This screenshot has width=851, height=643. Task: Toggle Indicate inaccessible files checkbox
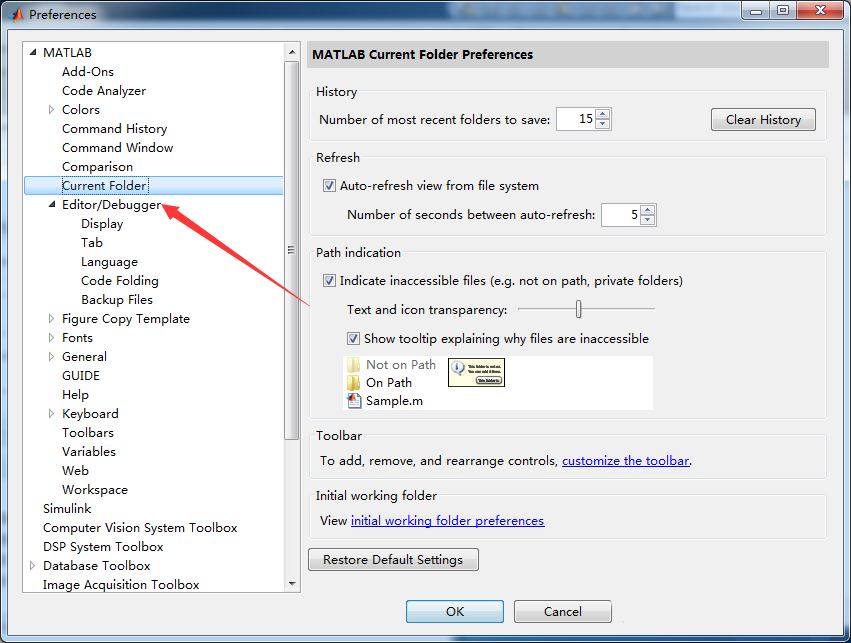pyautogui.click(x=329, y=281)
